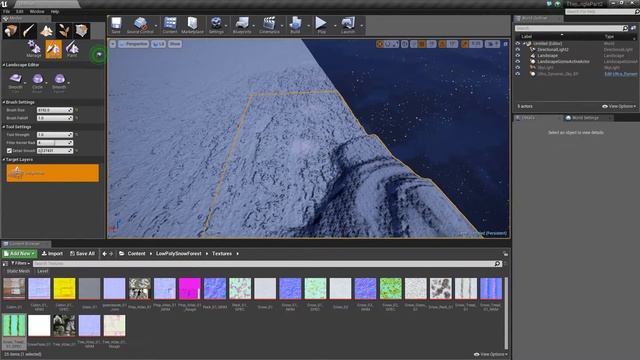
Task: Select the Heightmap target layer
Action: pos(53,173)
